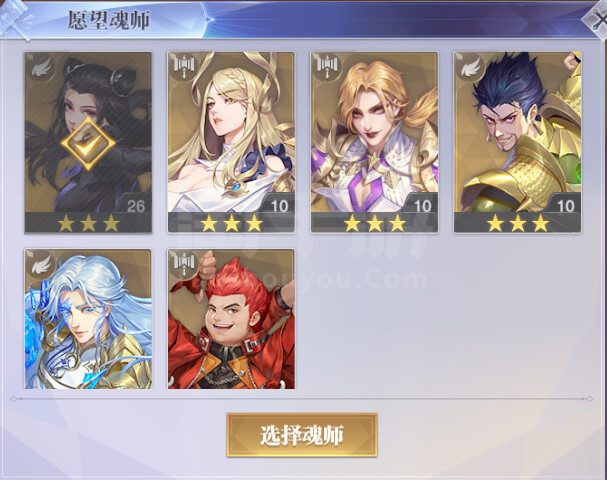Select the spiky blue-haired man card
Image resolution: width=607 pixels, height=480 pixels.
click(518, 142)
